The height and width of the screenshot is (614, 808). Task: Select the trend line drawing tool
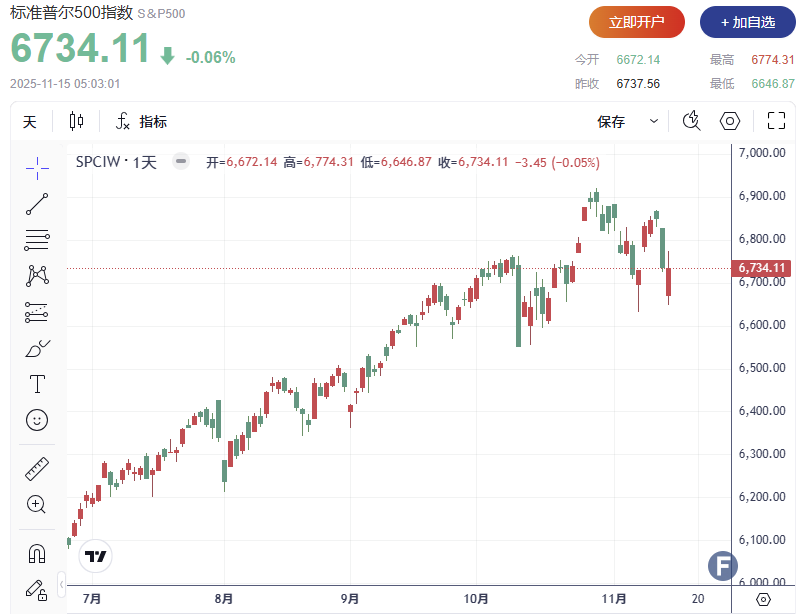pyautogui.click(x=37, y=204)
